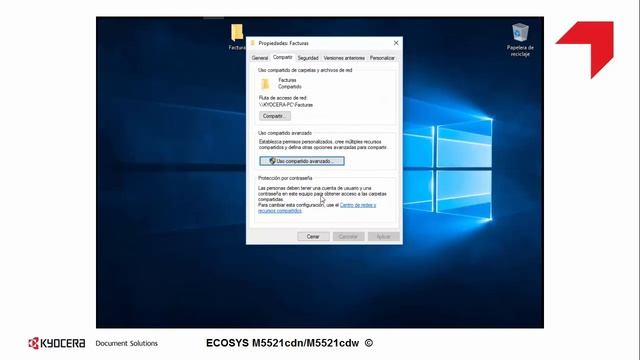
Task: Click the Compartido status text under Facturas
Action: tap(290, 87)
